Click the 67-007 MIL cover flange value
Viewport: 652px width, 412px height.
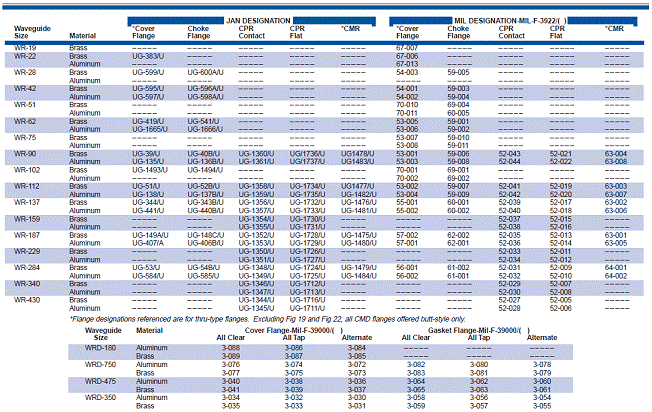(x=407, y=48)
